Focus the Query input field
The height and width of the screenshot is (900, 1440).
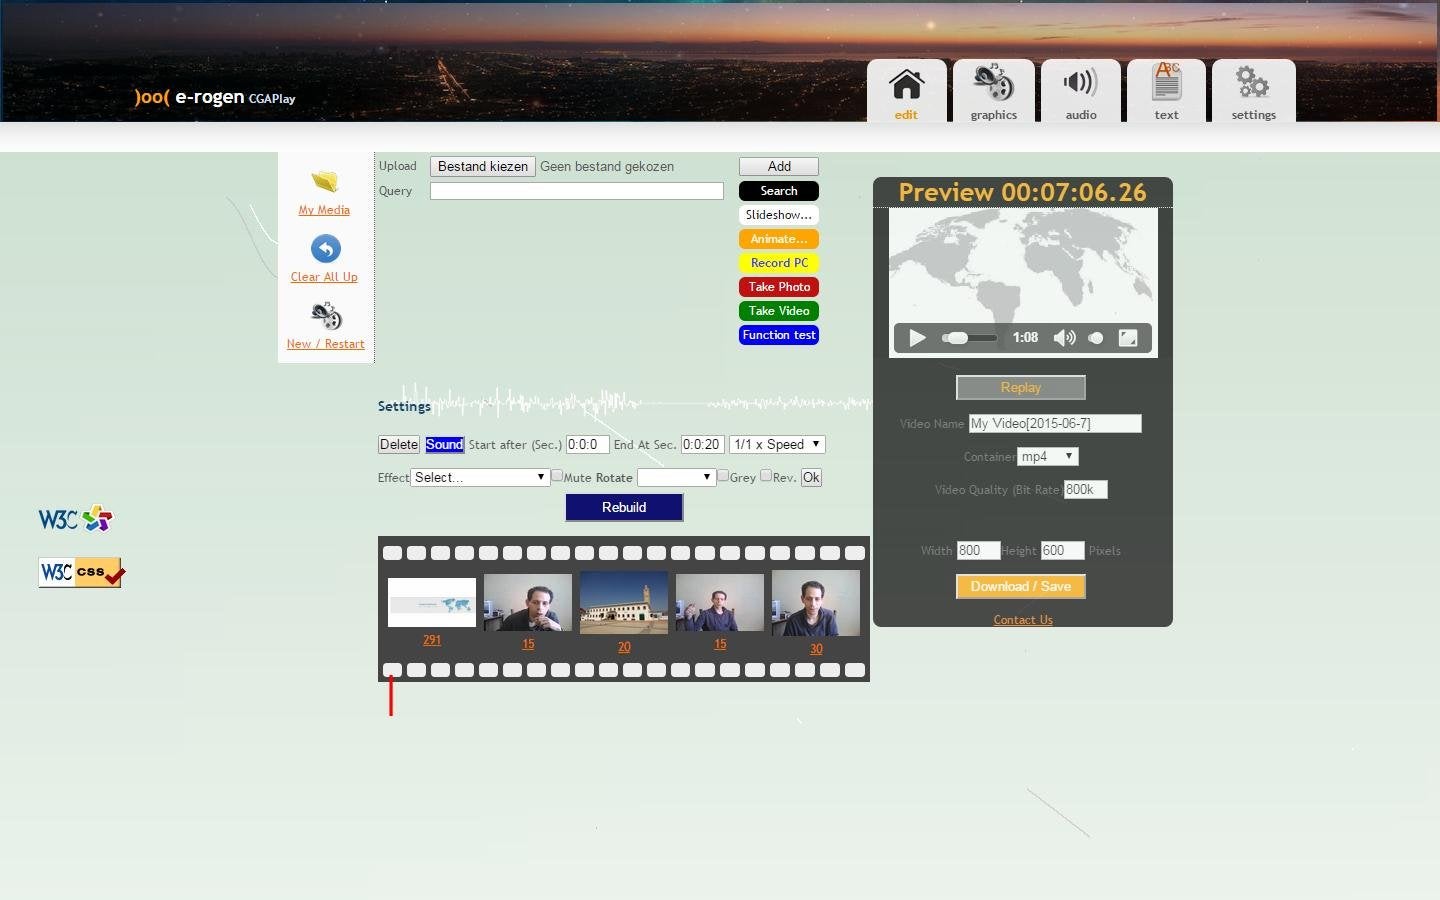(577, 191)
